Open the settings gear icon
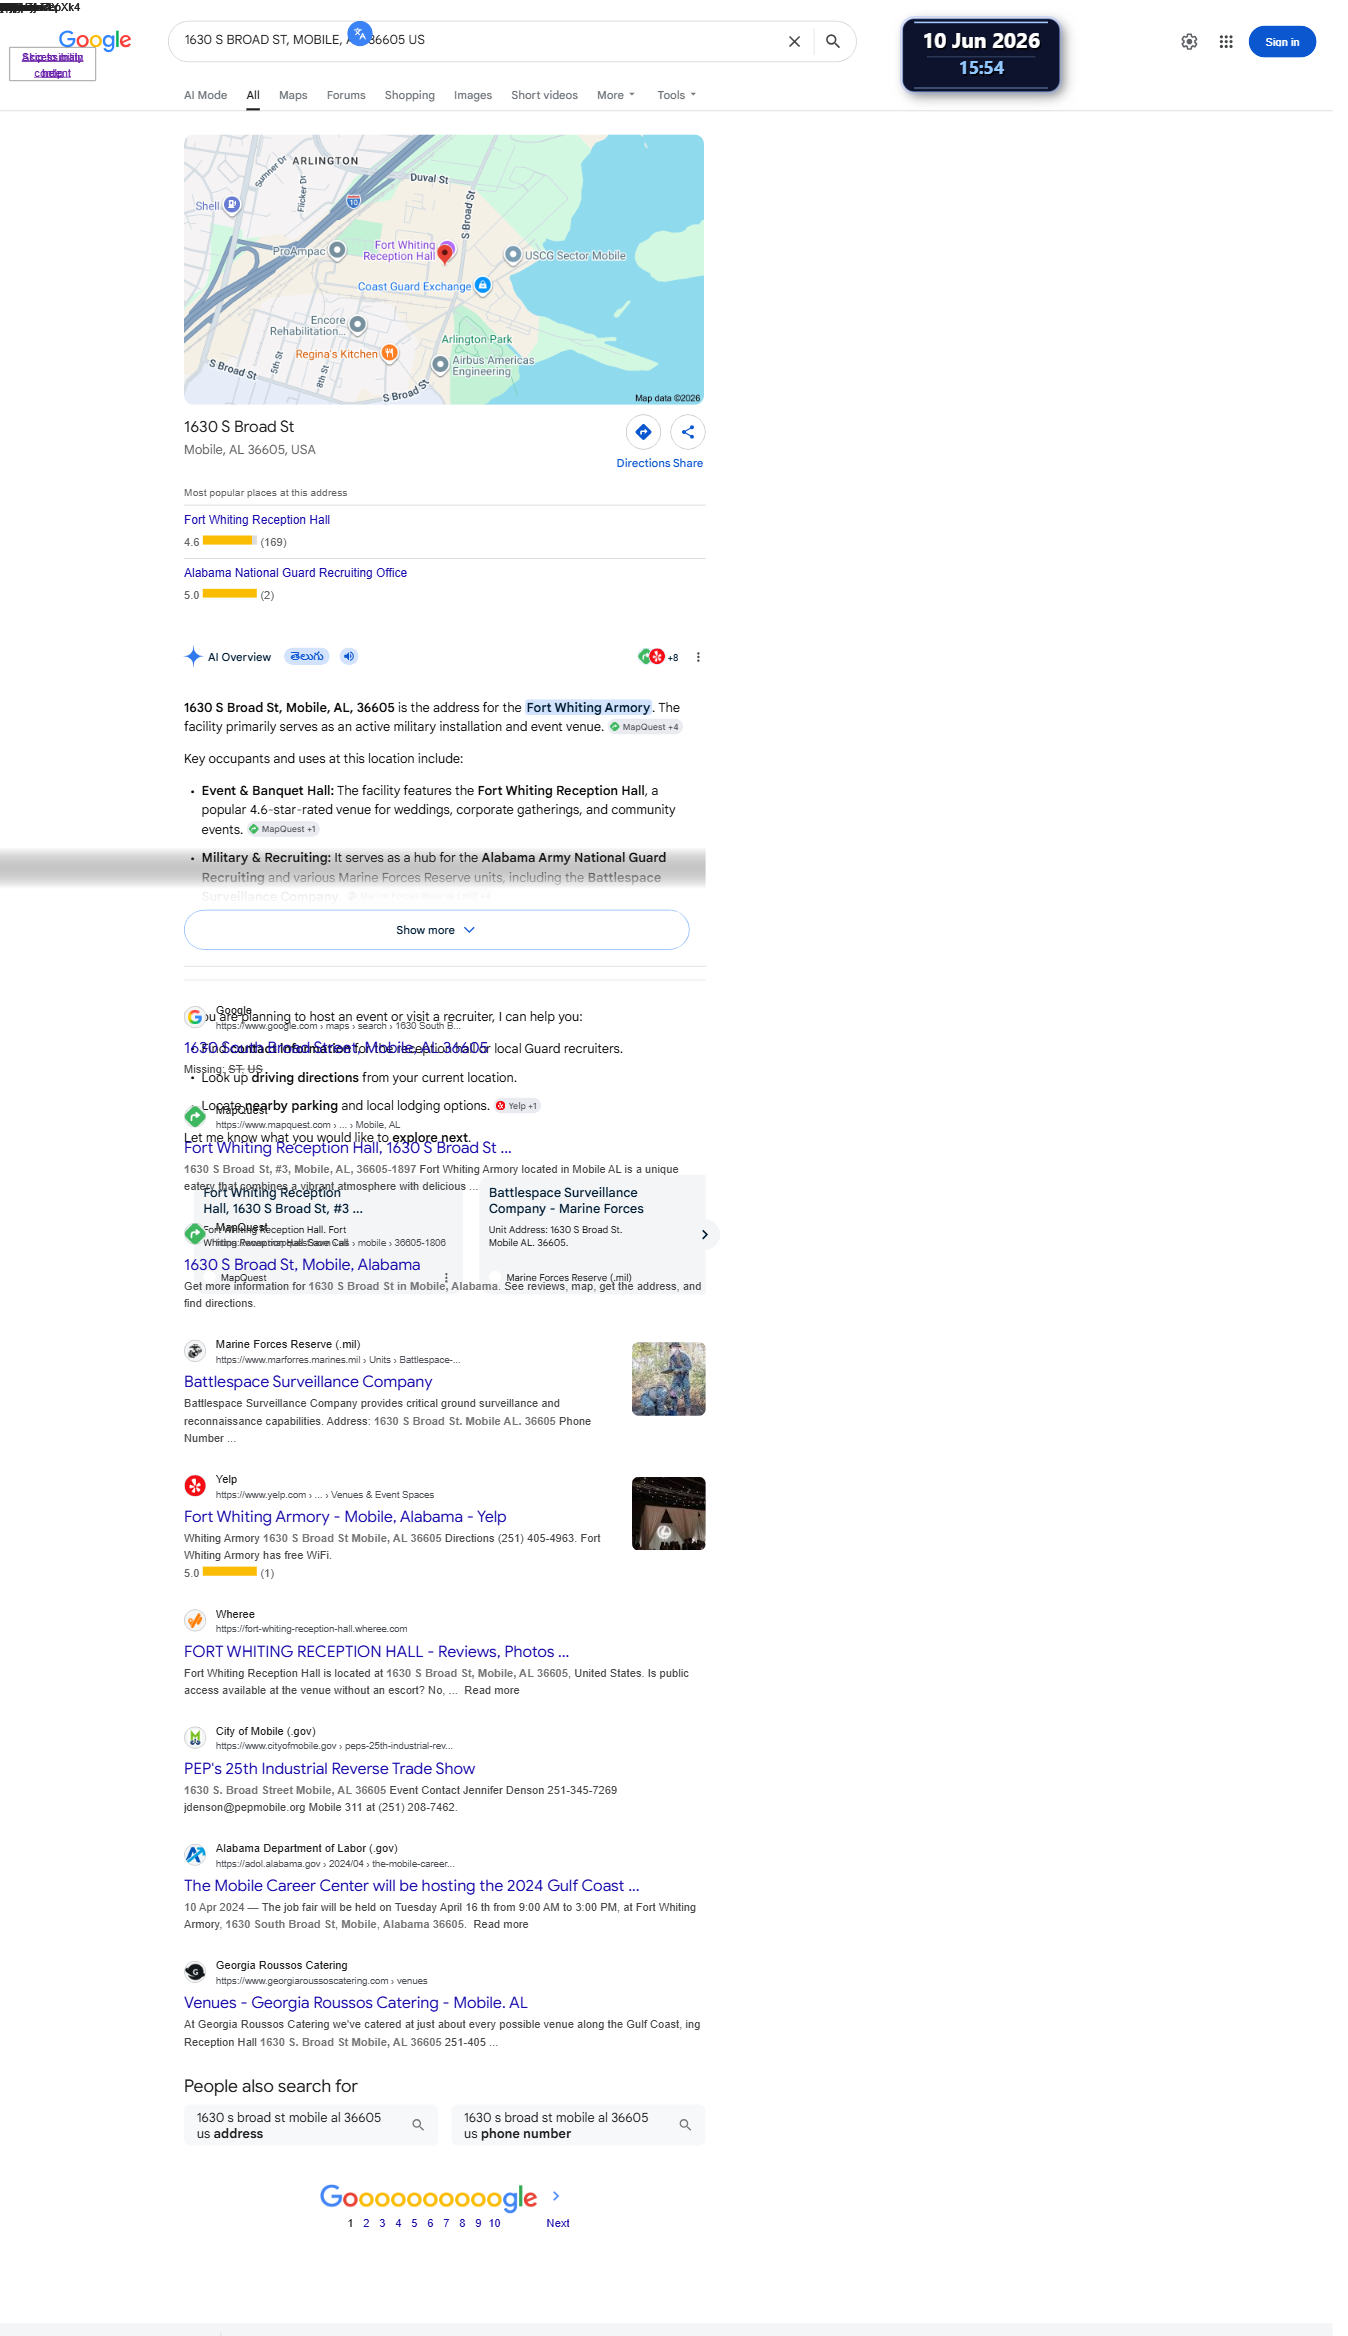 click(x=1189, y=42)
